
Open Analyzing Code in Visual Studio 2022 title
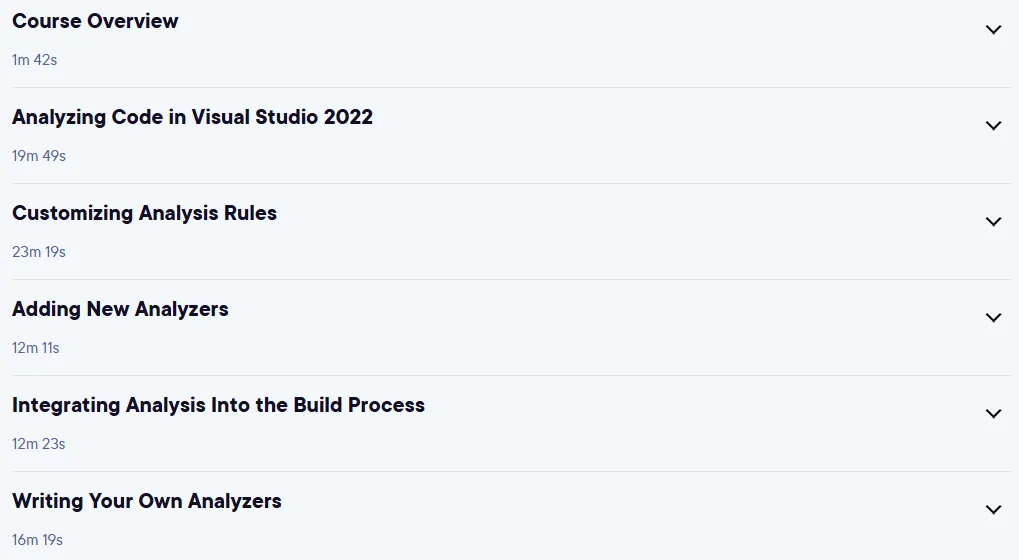pos(192,117)
